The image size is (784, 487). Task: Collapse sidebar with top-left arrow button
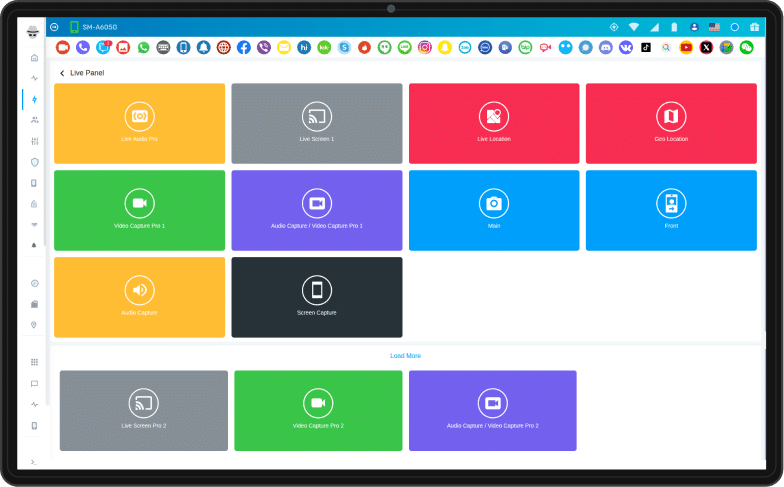tap(54, 27)
